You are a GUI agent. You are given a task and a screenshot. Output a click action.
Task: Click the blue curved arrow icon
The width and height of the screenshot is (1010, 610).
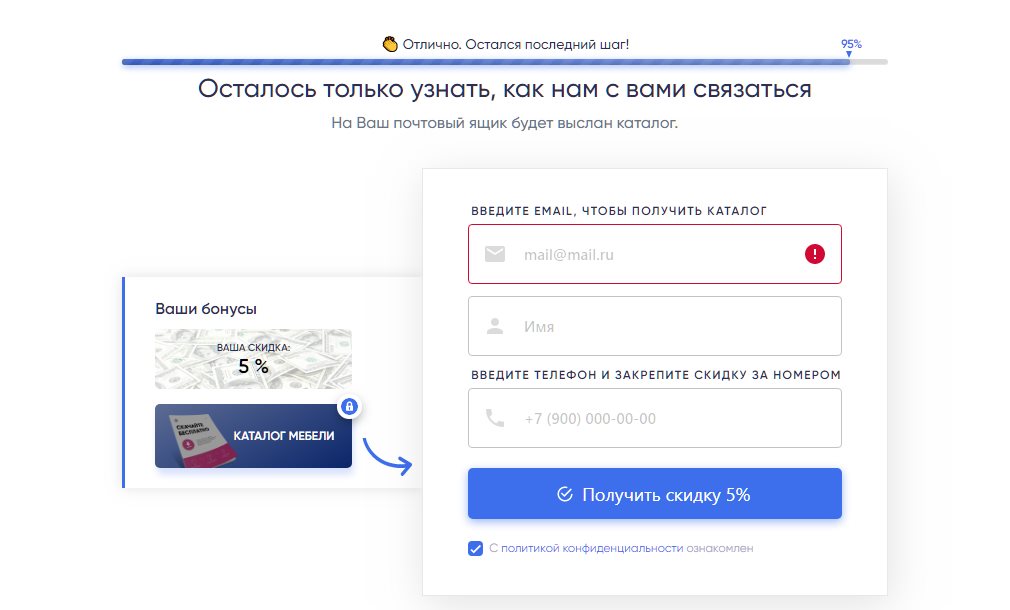(387, 455)
